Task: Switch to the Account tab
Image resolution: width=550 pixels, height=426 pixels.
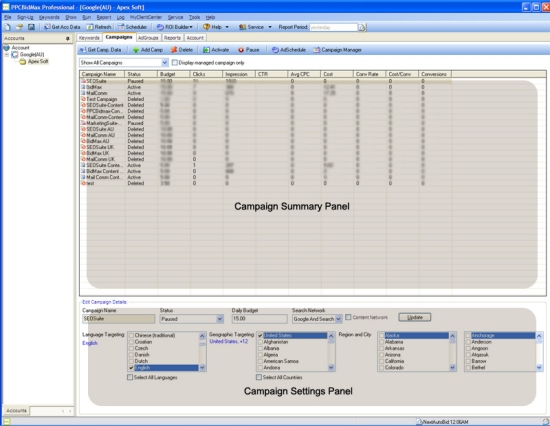Action: point(195,38)
